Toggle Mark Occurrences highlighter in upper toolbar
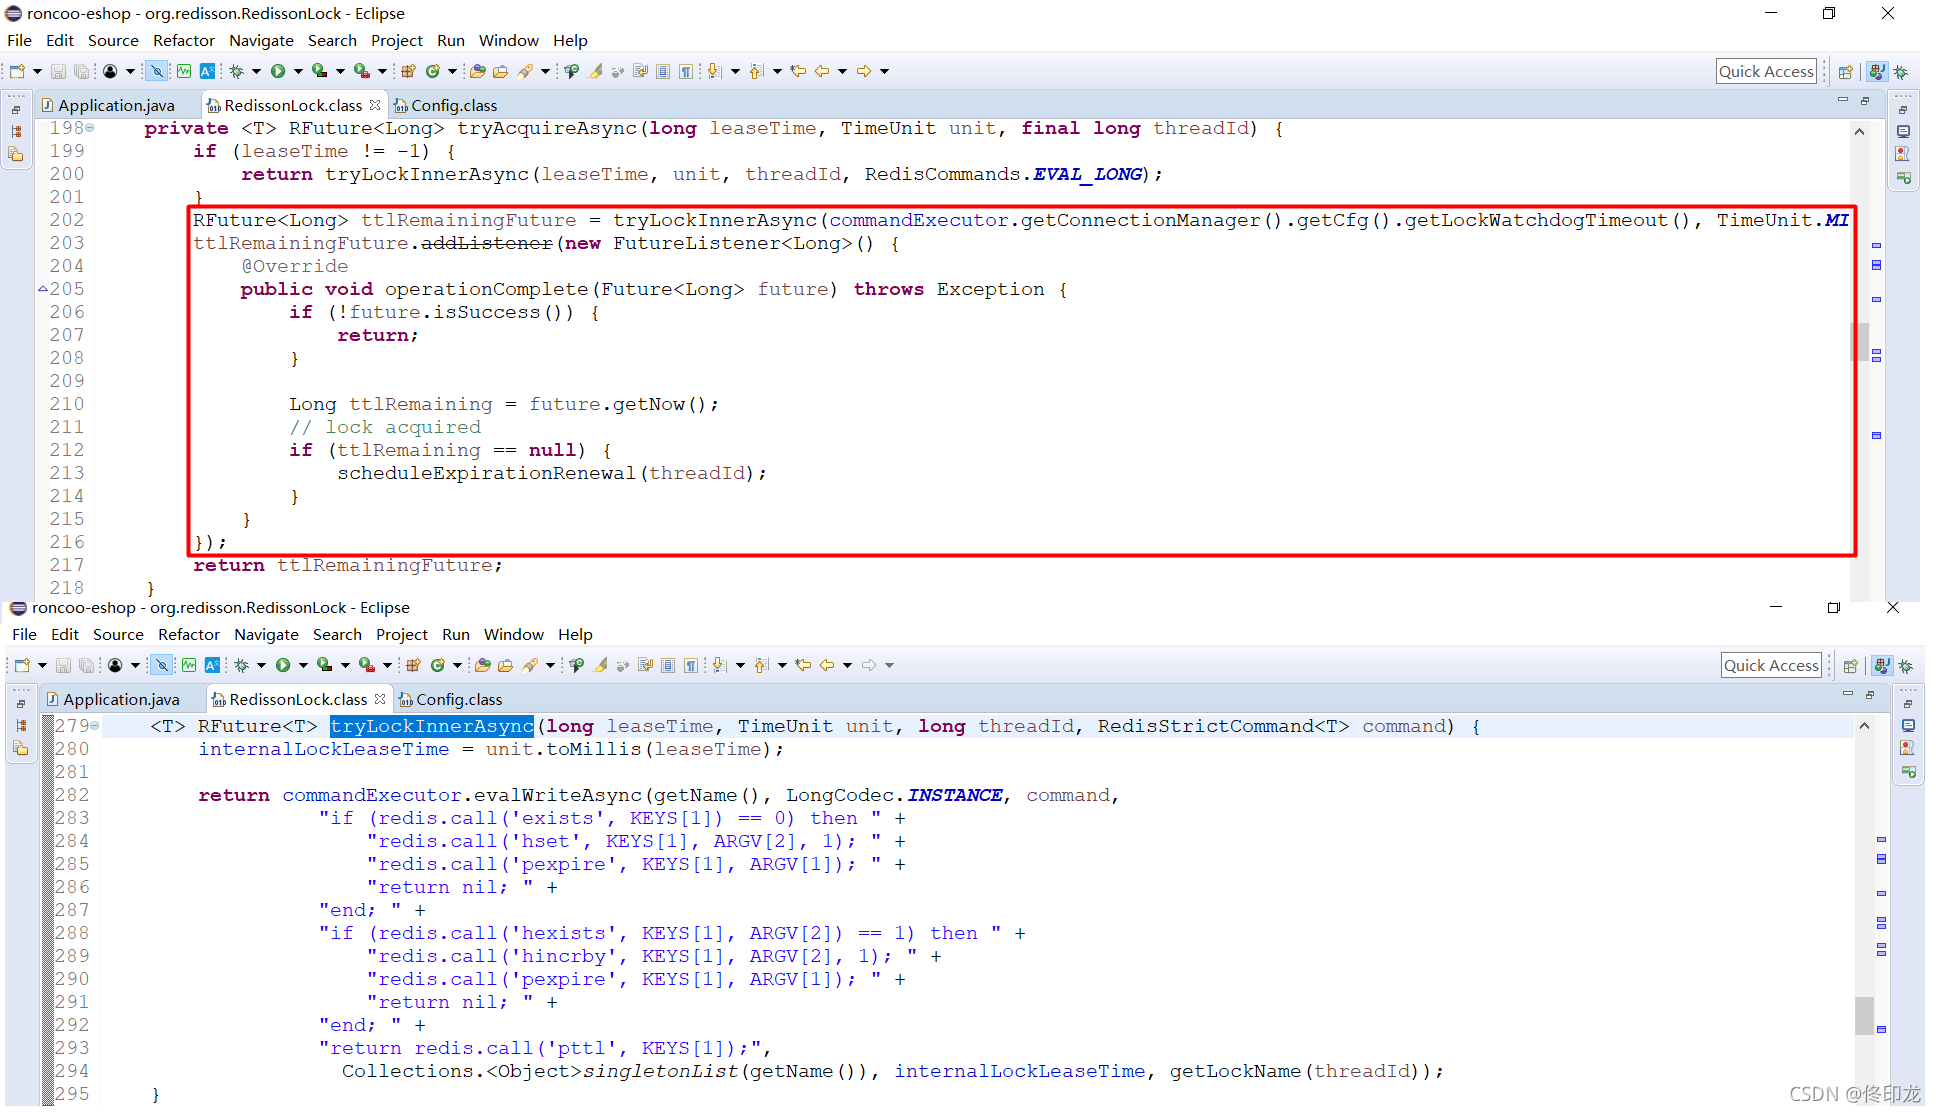The image size is (1936, 1112). coord(596,71)
